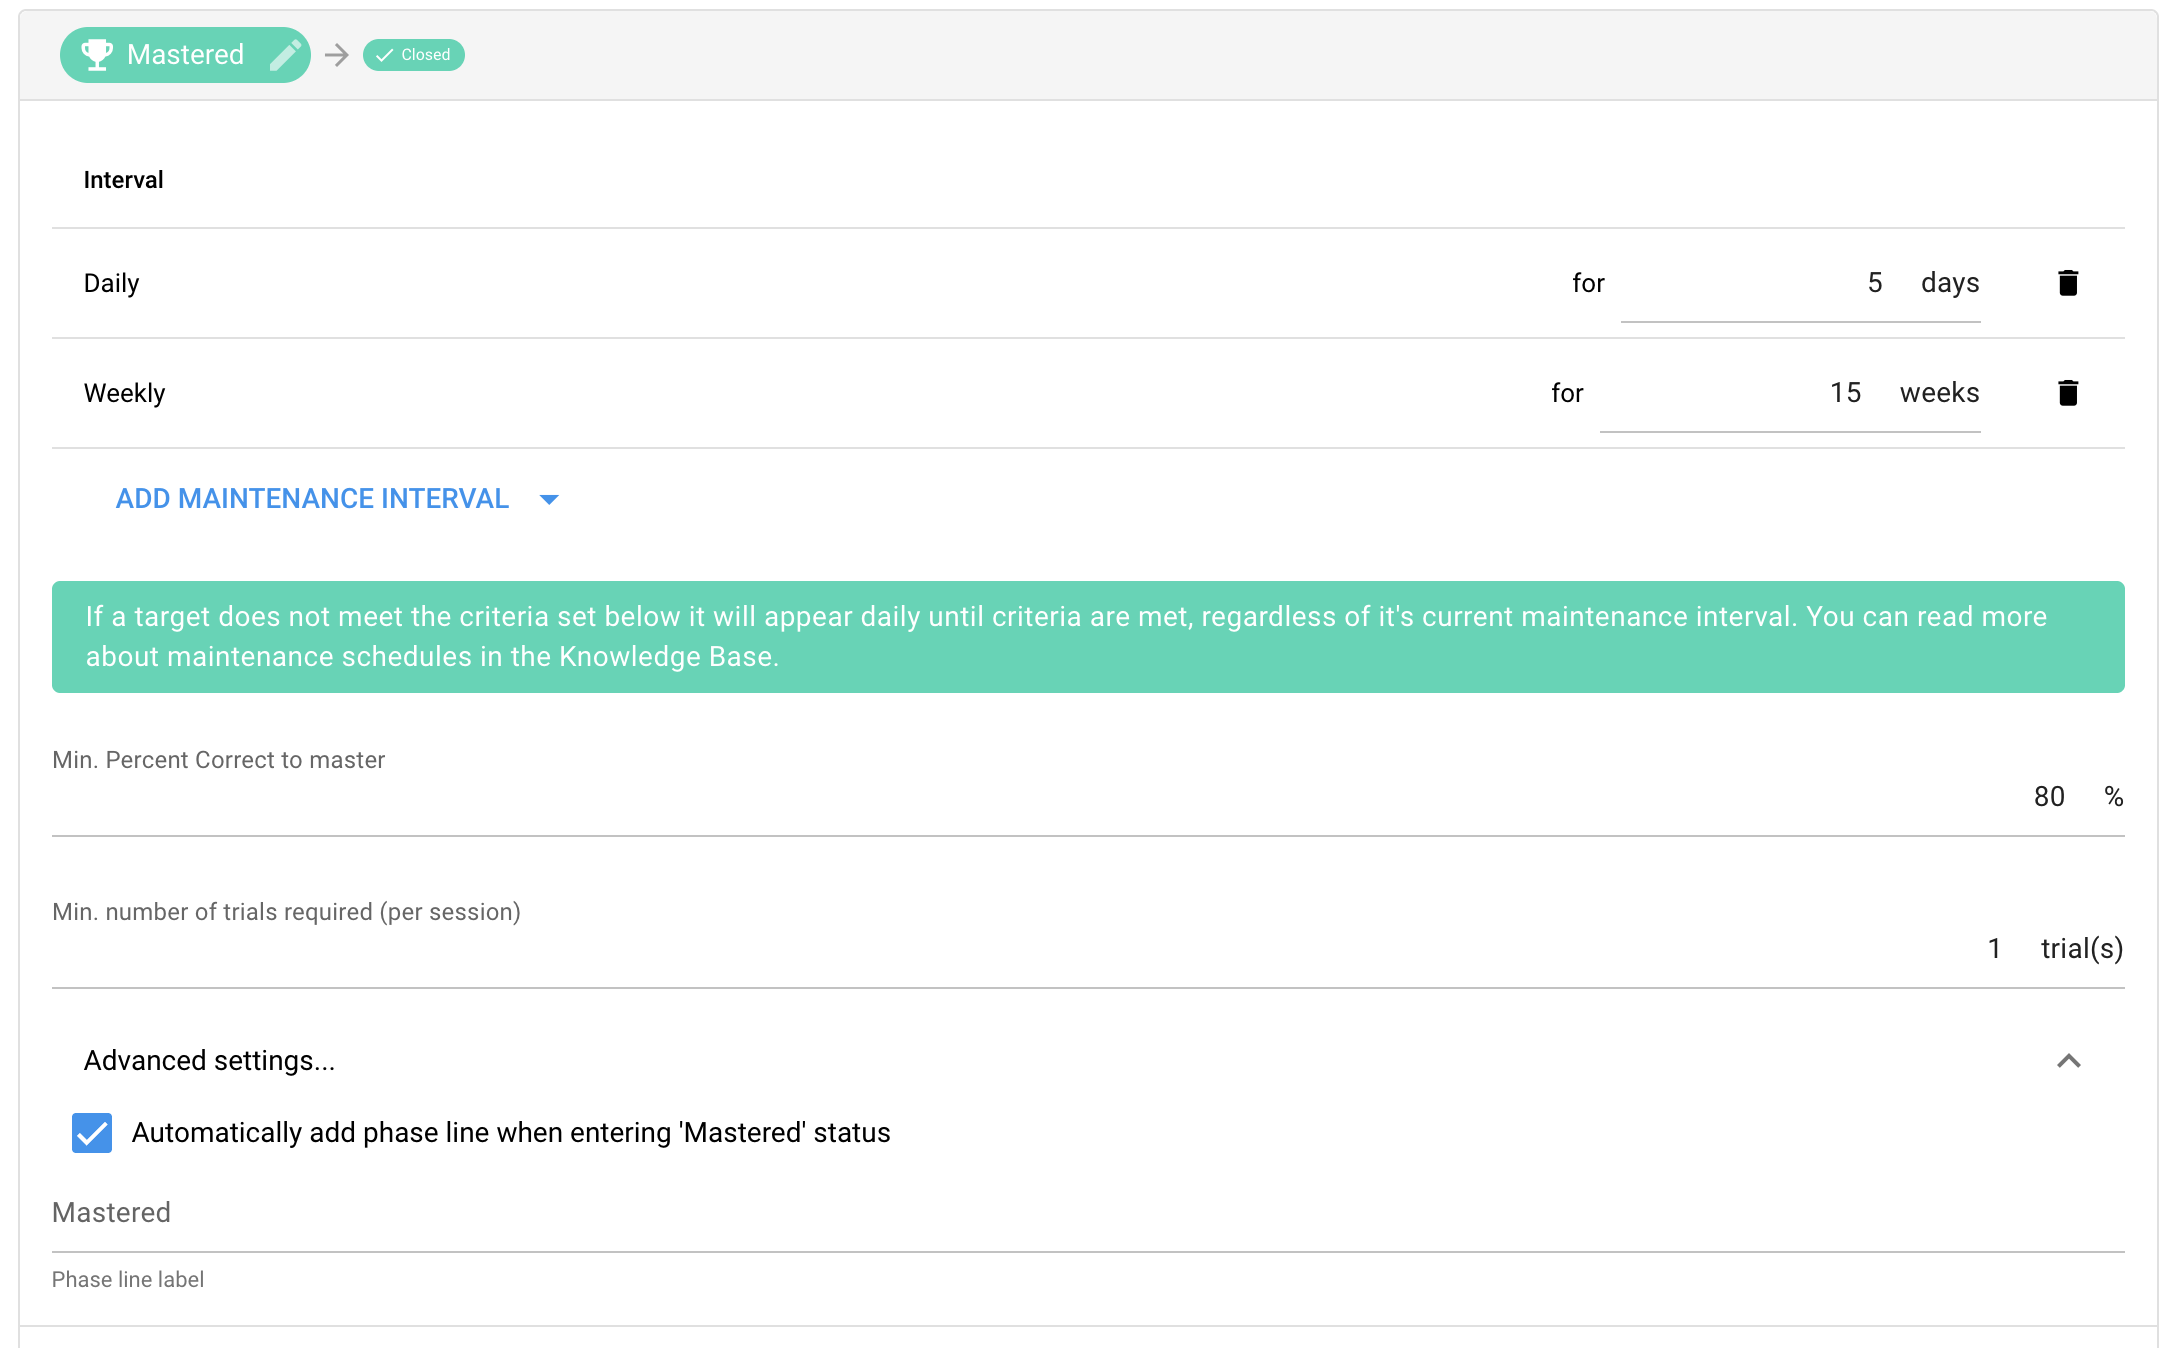Click the green Knowledge Base info banner
Screen dimensions: 2176x1348
[x=1088, y=637]
